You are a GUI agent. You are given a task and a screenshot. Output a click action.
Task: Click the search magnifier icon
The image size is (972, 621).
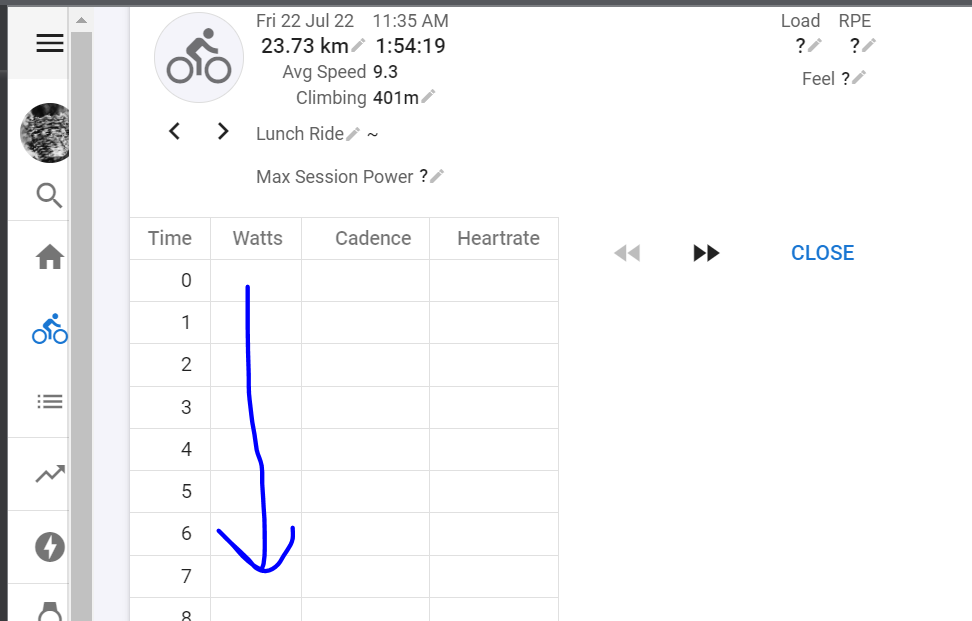(x=49, y=195)
